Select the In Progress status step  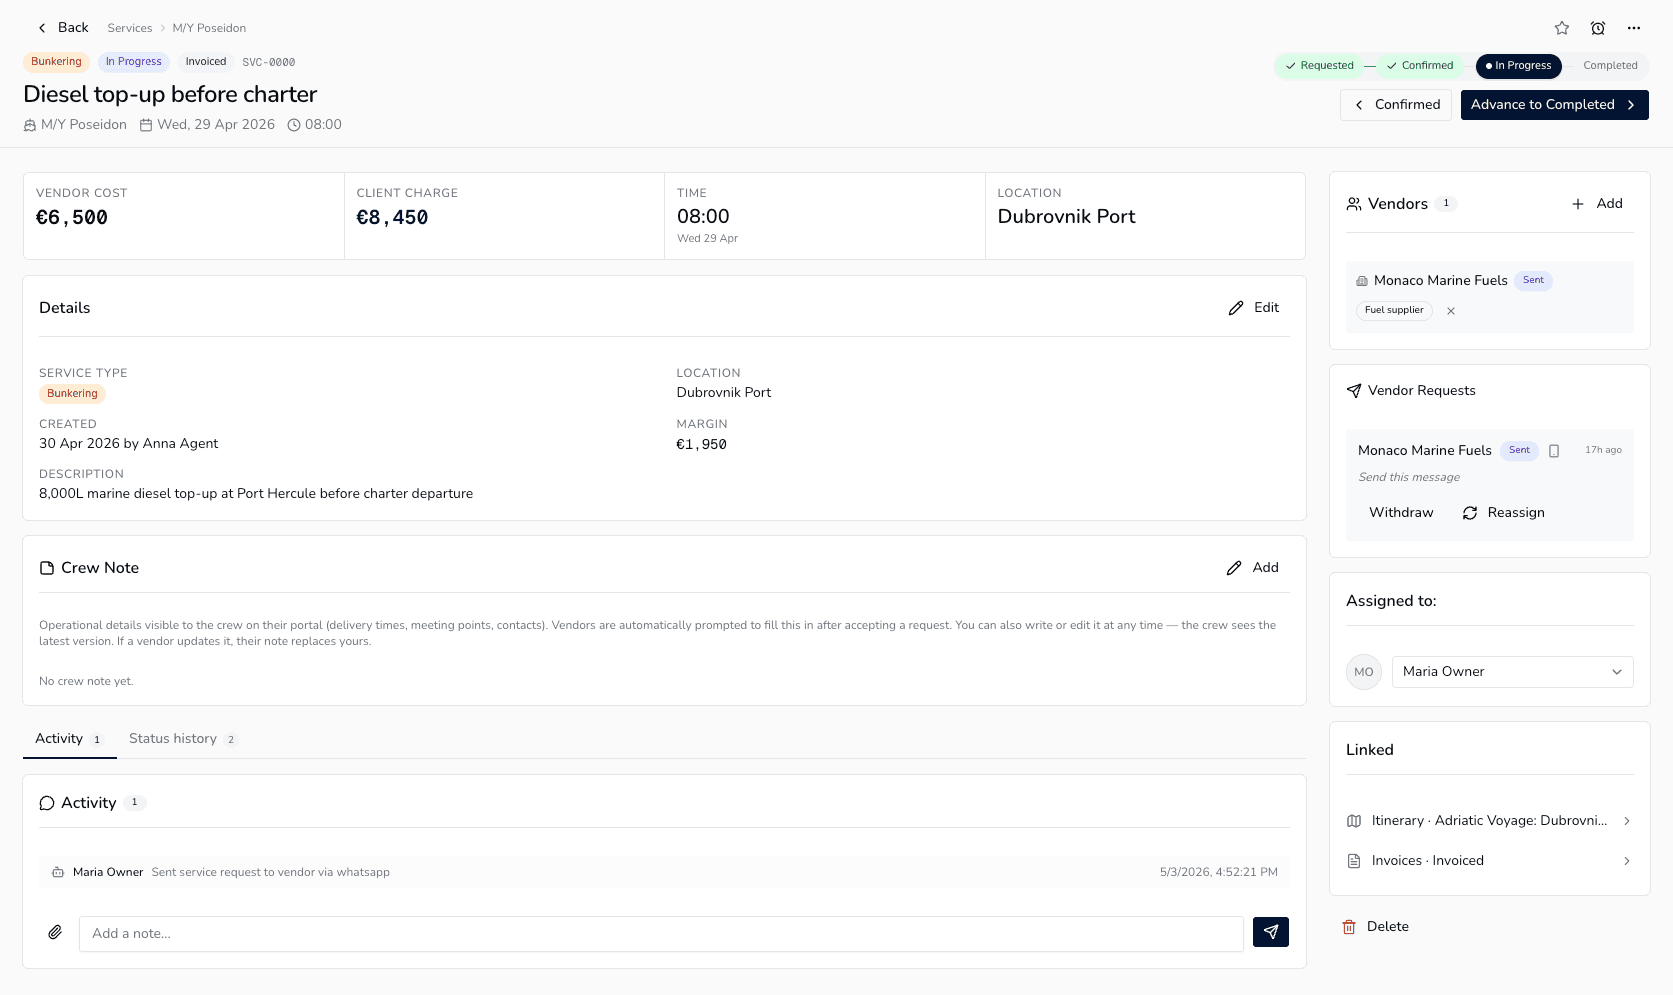(1518, 66)
